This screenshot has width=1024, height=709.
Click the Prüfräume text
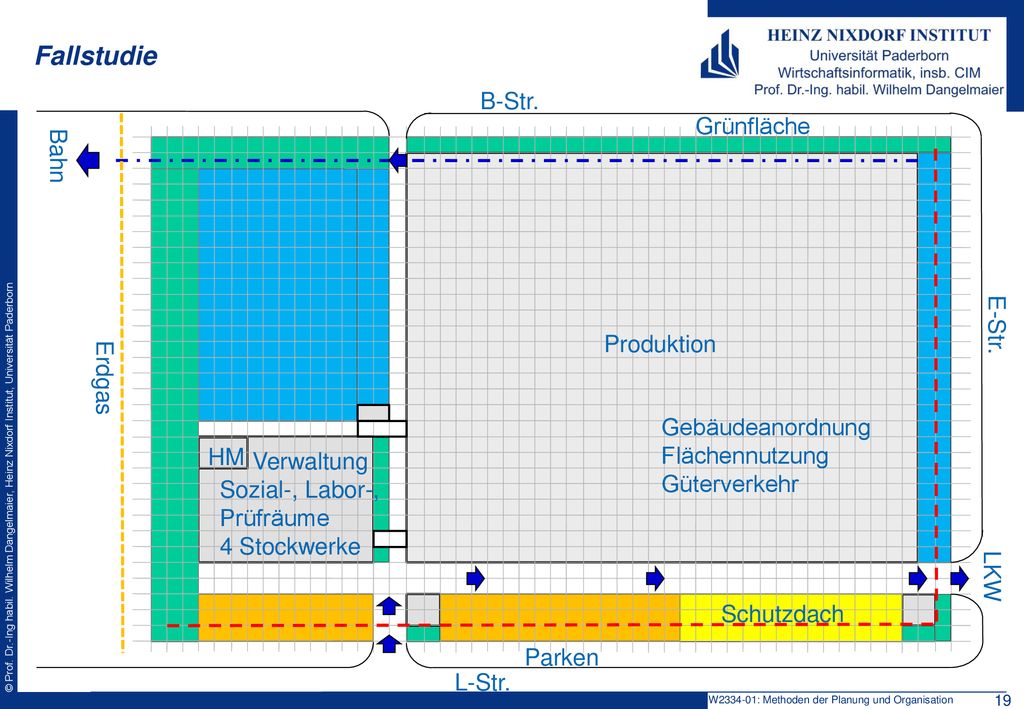point(274,518)
